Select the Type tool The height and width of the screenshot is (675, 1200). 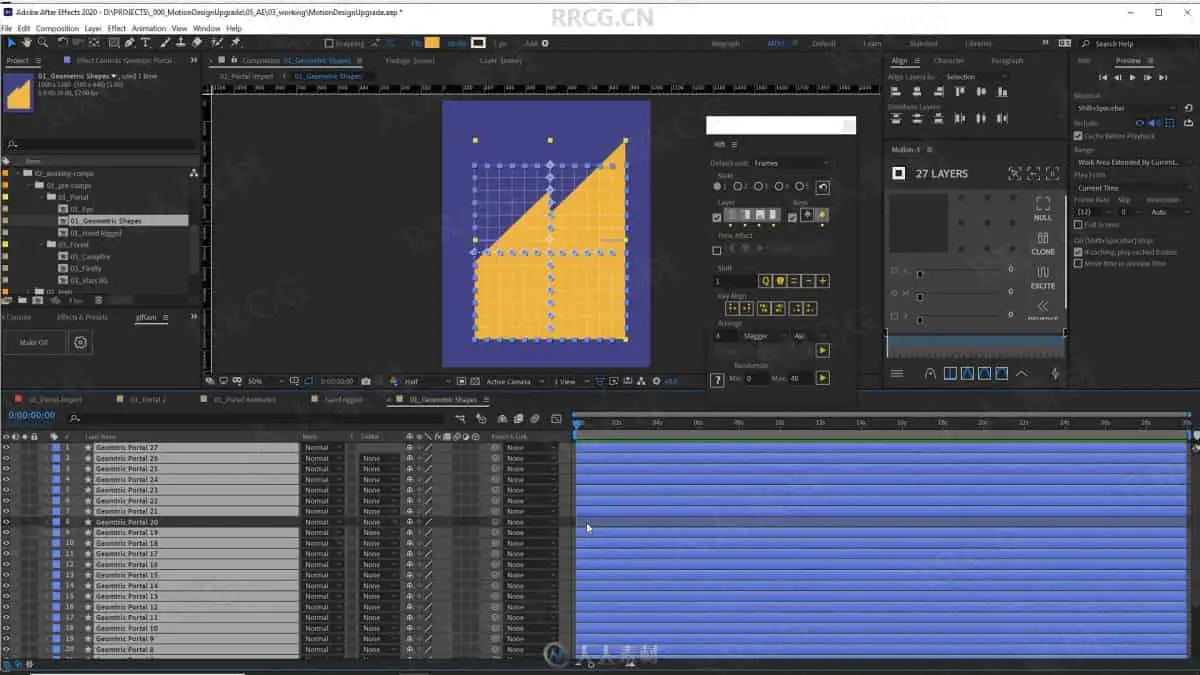pos(146,43)
